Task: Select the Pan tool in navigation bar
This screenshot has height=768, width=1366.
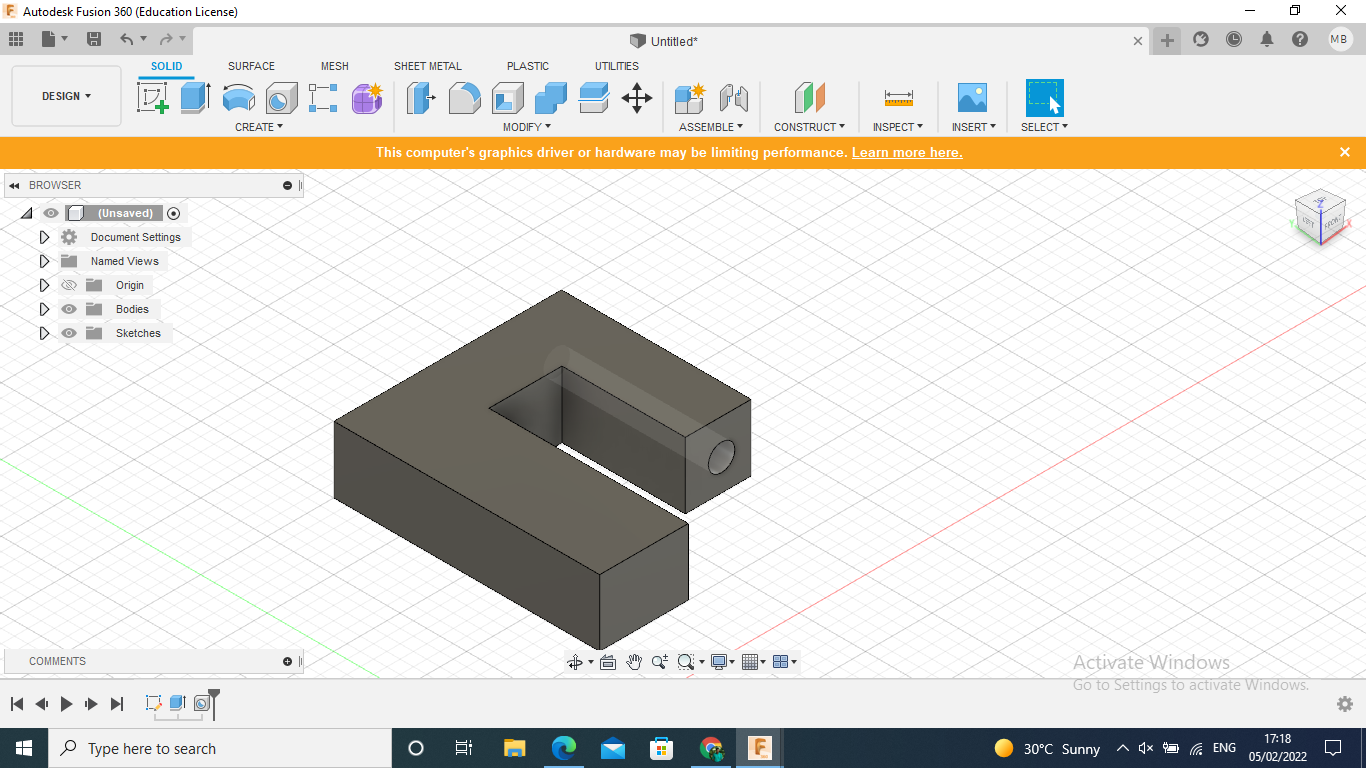Action: [x=634, y=661]
